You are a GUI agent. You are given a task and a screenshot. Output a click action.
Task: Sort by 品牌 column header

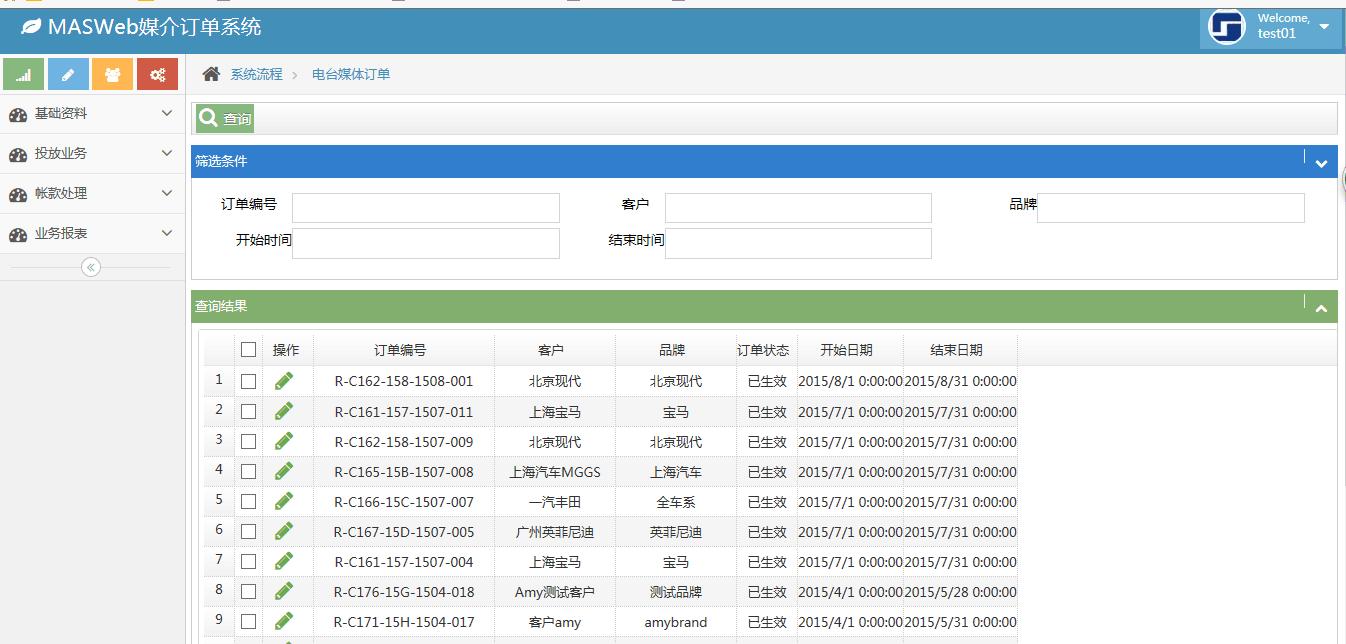[x=672, y=350]
